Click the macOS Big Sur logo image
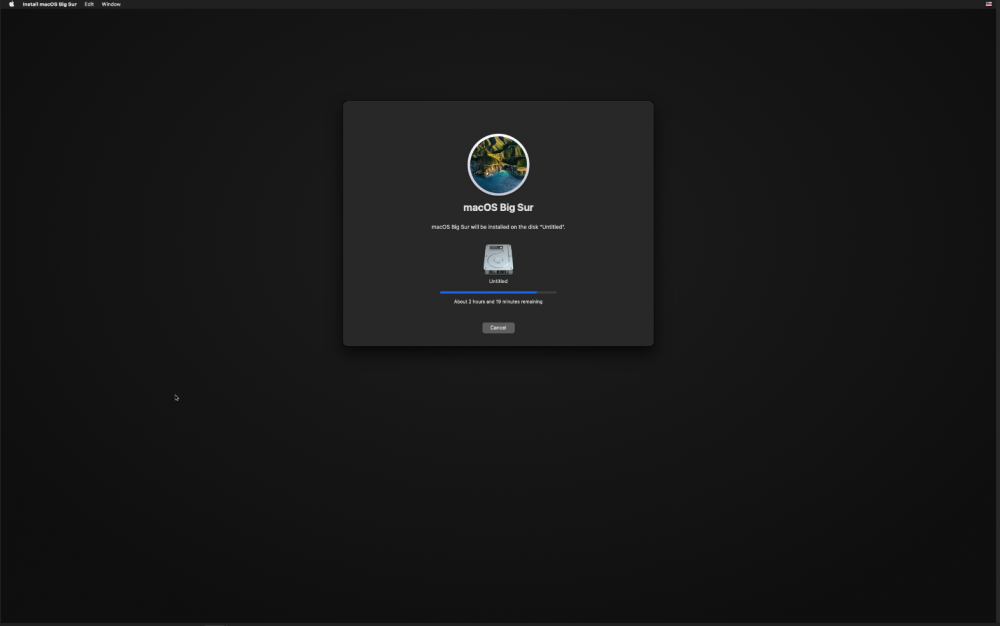The width and height of the screenshot is (1000, 626). tap(498, 164)
